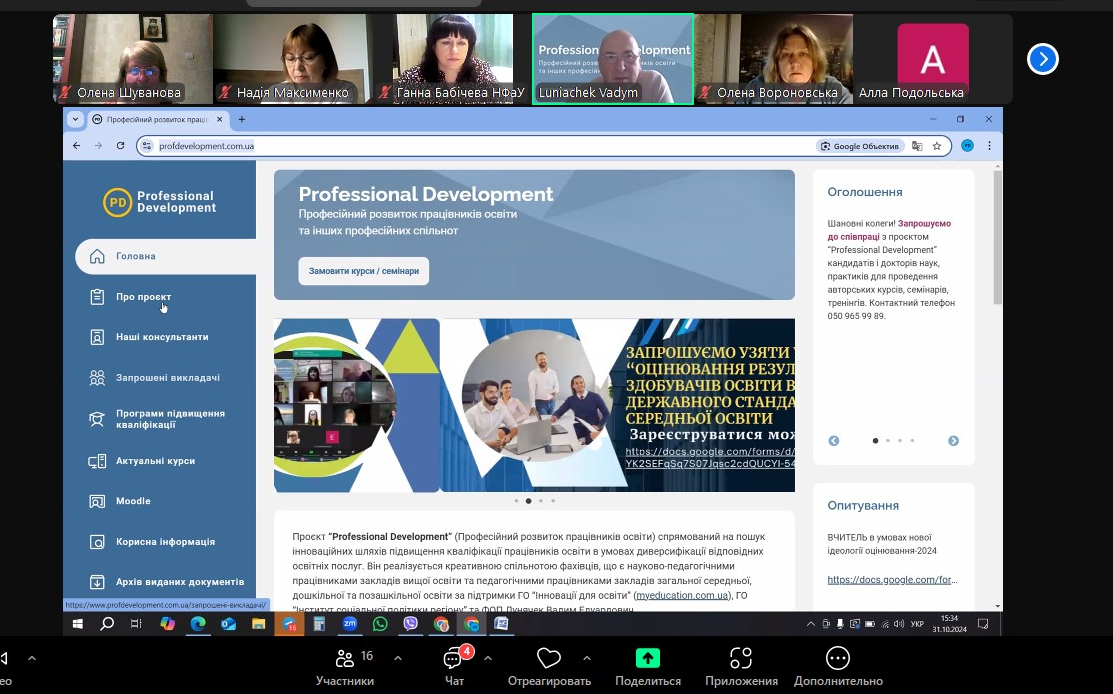Go back in the Chrome browser
The height and width of the screenshot is (694, 1113).
click(77, 145)
